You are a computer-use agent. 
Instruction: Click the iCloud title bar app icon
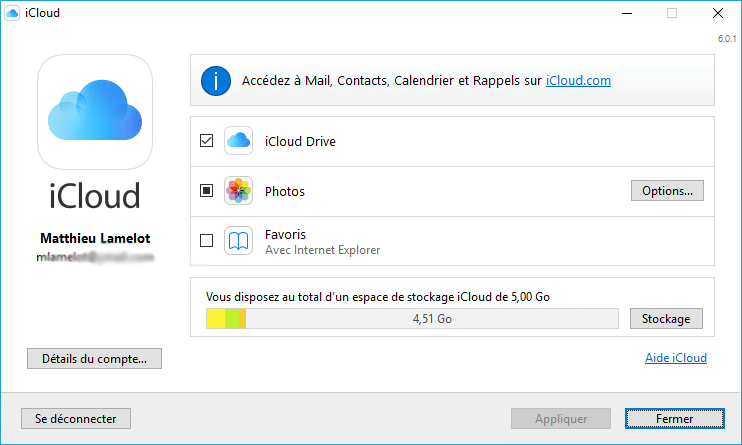(12, 13)
